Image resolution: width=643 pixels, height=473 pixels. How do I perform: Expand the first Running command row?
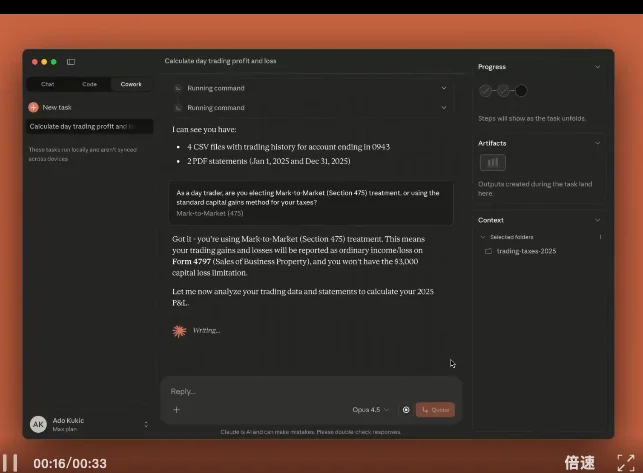coord(443,88)
